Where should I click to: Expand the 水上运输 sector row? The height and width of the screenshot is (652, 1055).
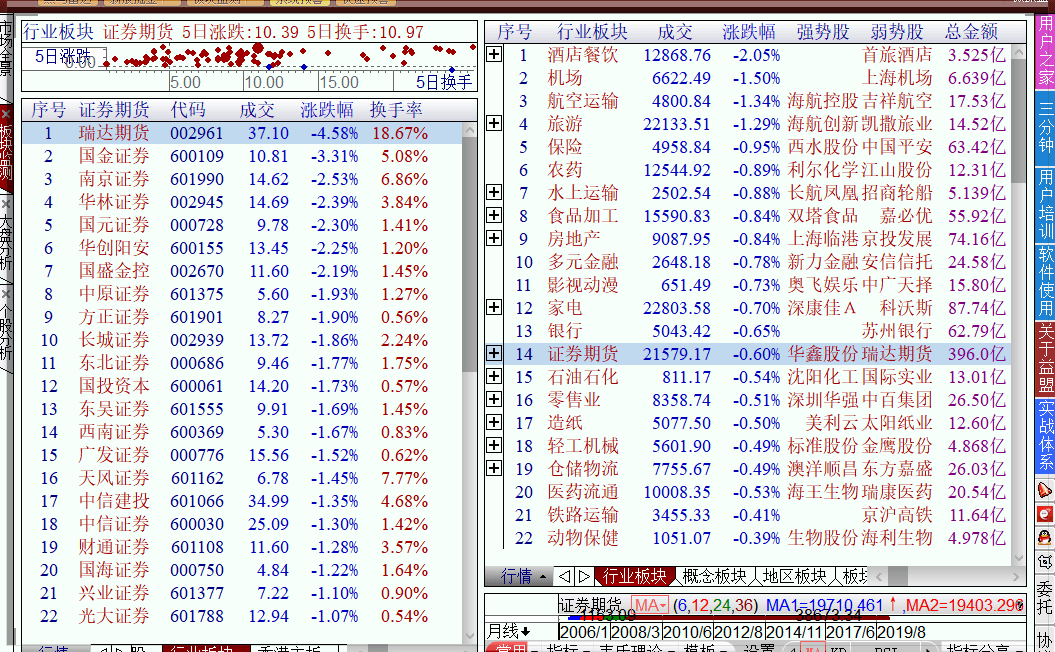(494, 192)
